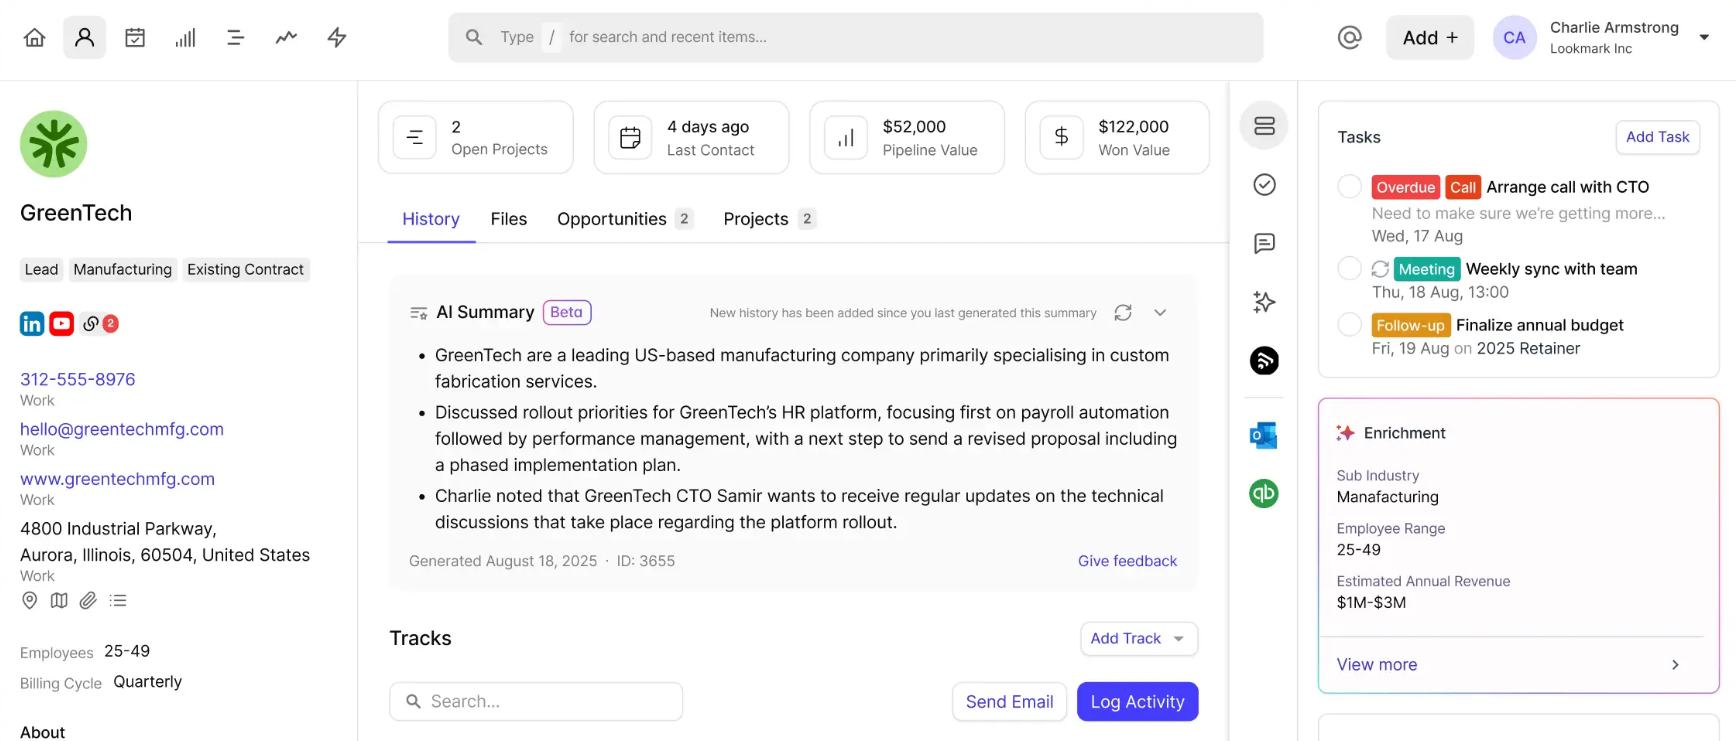Image resolution: width=1736 pixels, height=741 pixels.
Task: Switch to the Projects tab
Action: 770,219
